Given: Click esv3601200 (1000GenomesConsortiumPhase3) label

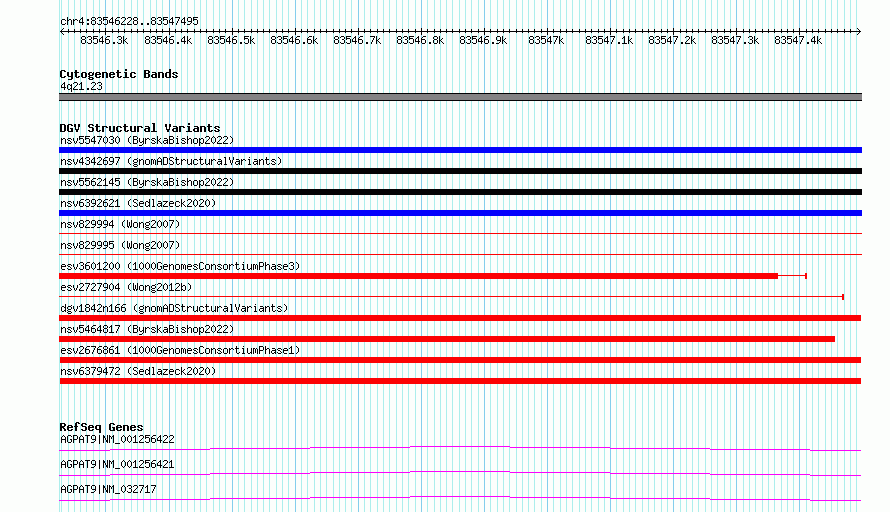Looking at the screenshot, I should (180, 266).
